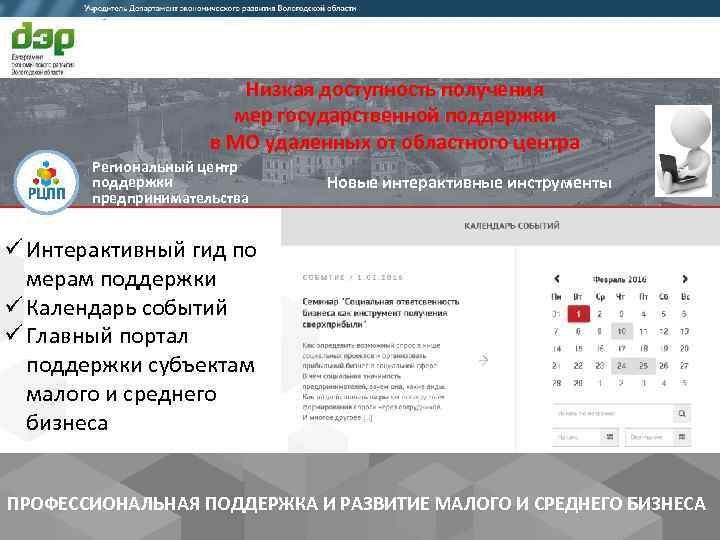Select date 18 in the calendar
Screen dimensions: 720x540
[644, 349]
